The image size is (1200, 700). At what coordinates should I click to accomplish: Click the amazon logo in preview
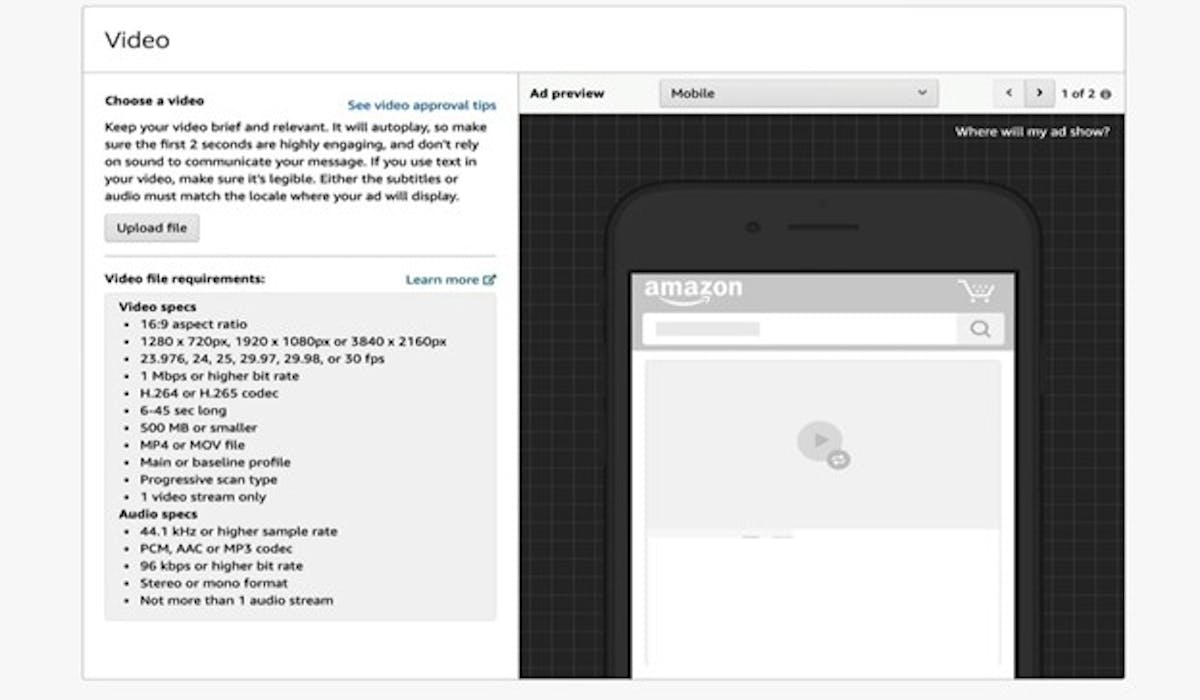point(693,291)
